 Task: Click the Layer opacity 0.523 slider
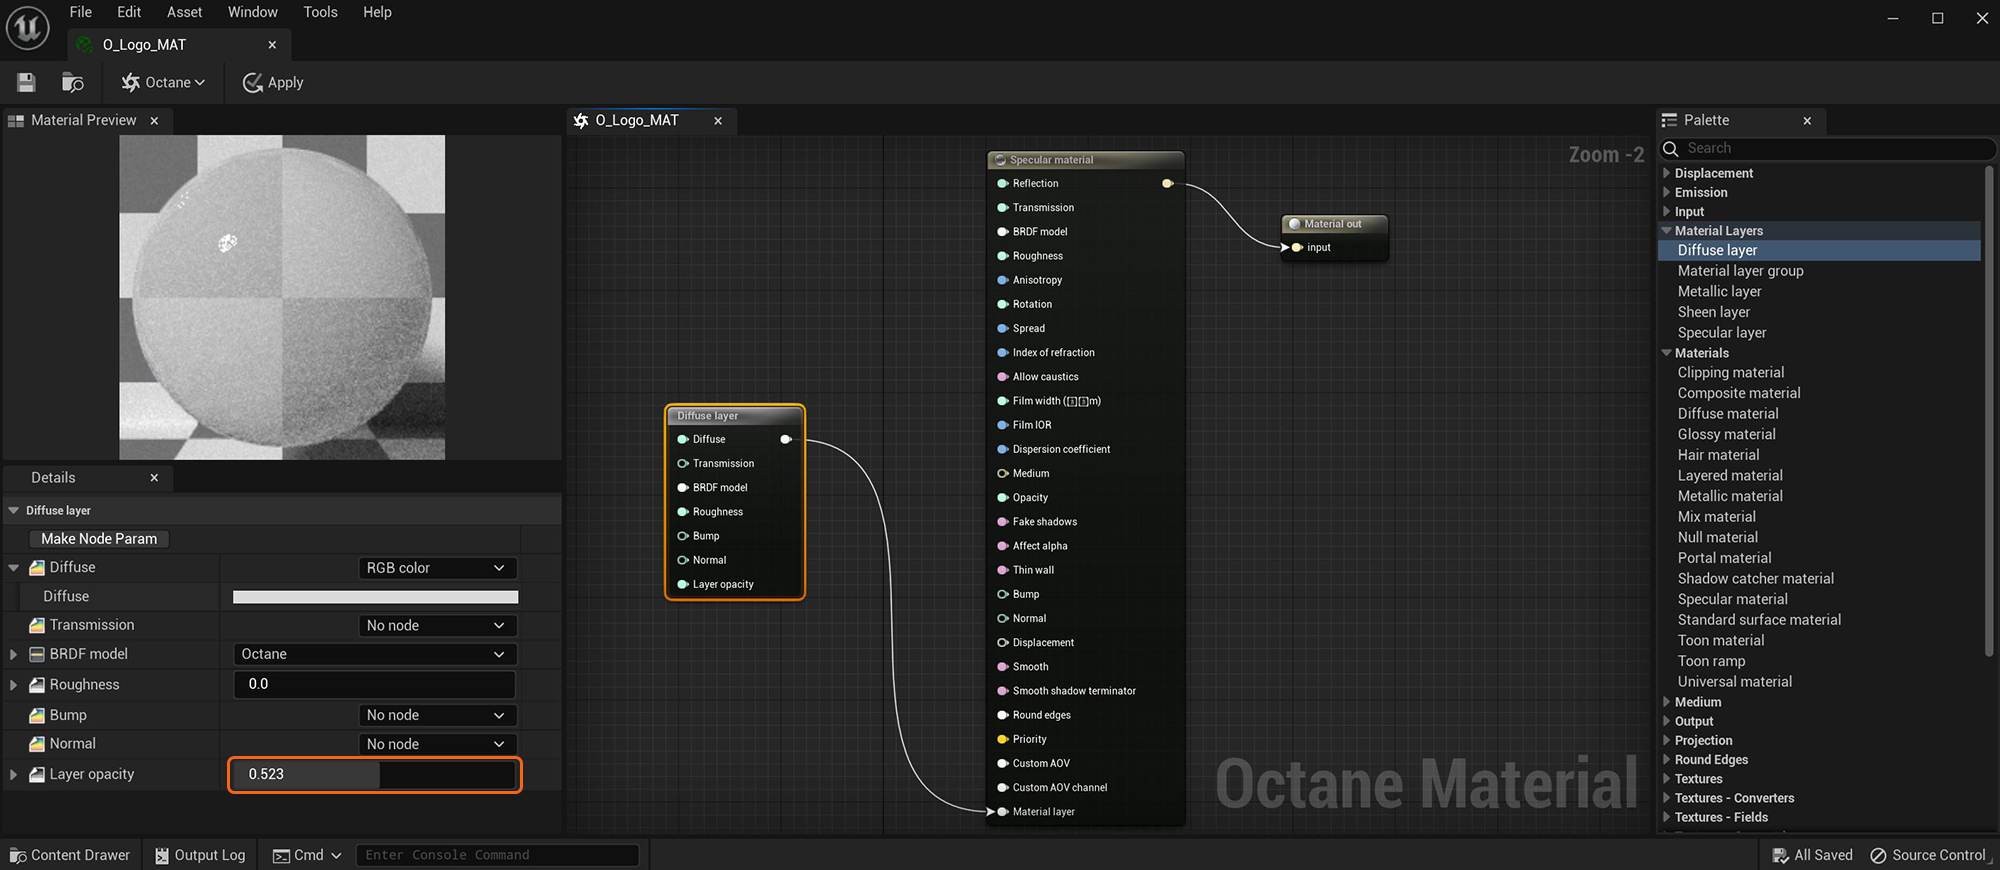pyautogui.click(x=375, y=774)
